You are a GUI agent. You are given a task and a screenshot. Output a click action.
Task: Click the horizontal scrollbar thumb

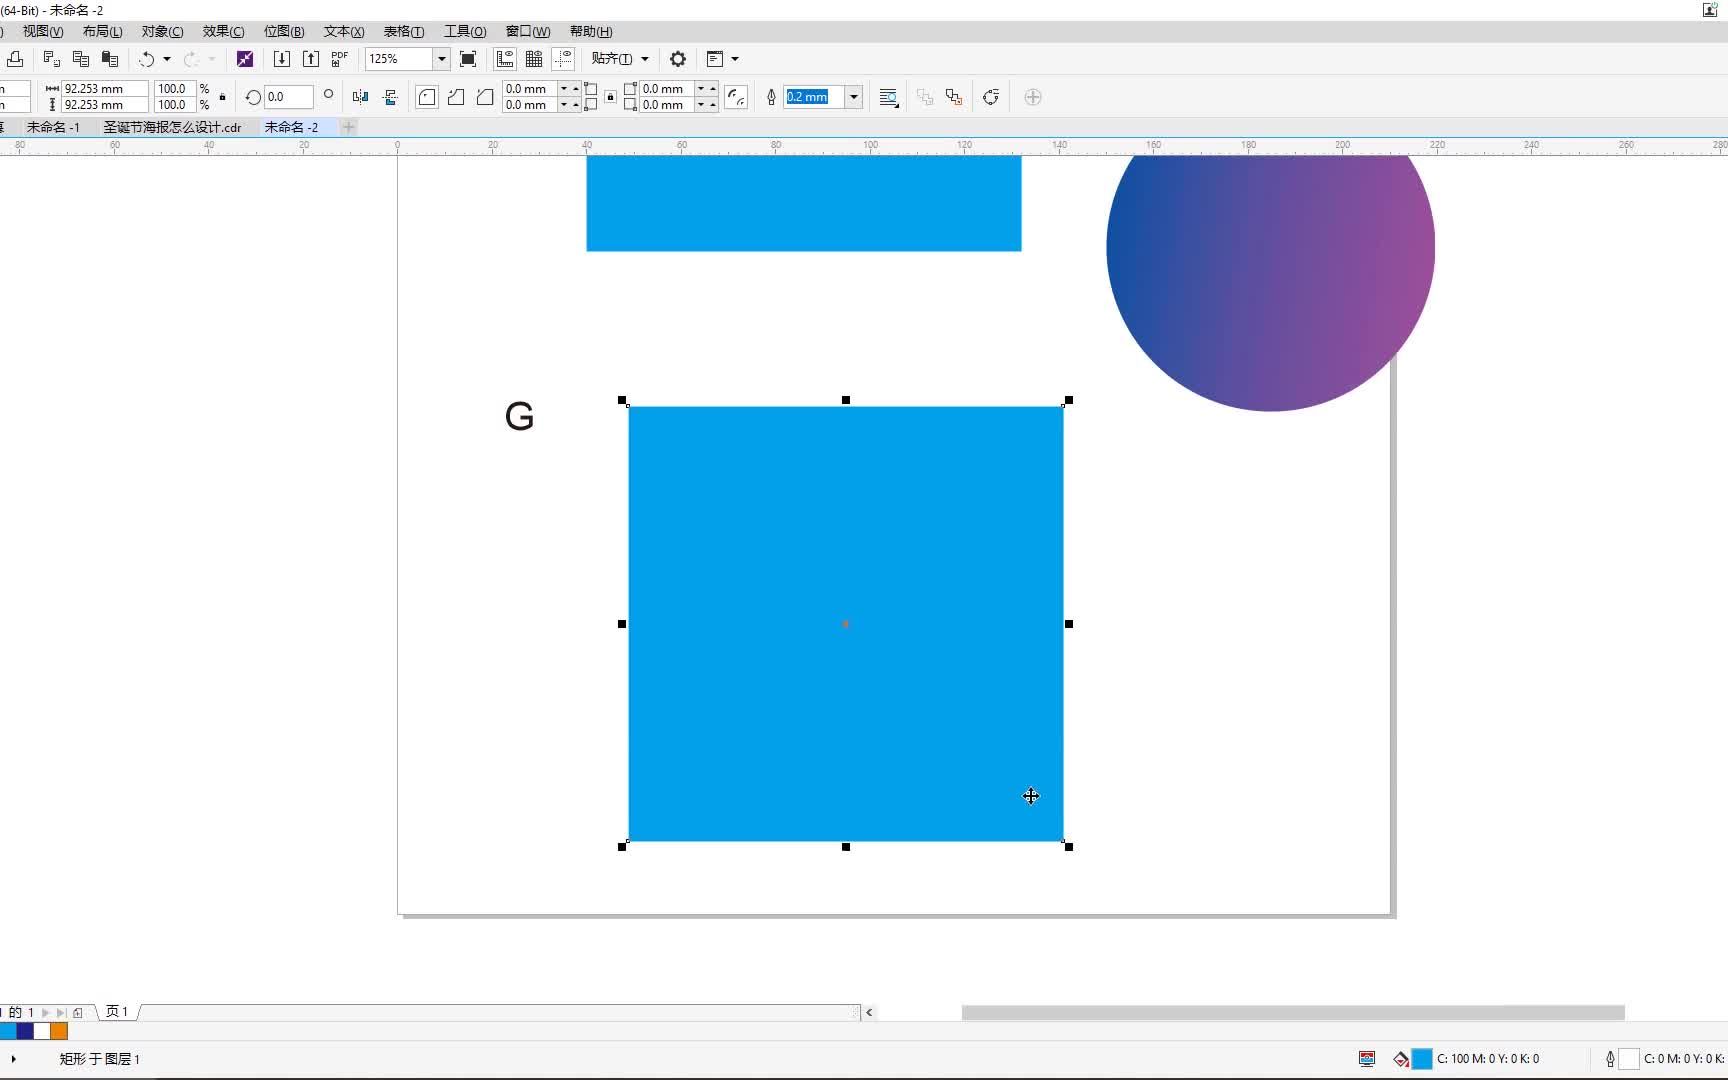coord(1293,1012)
